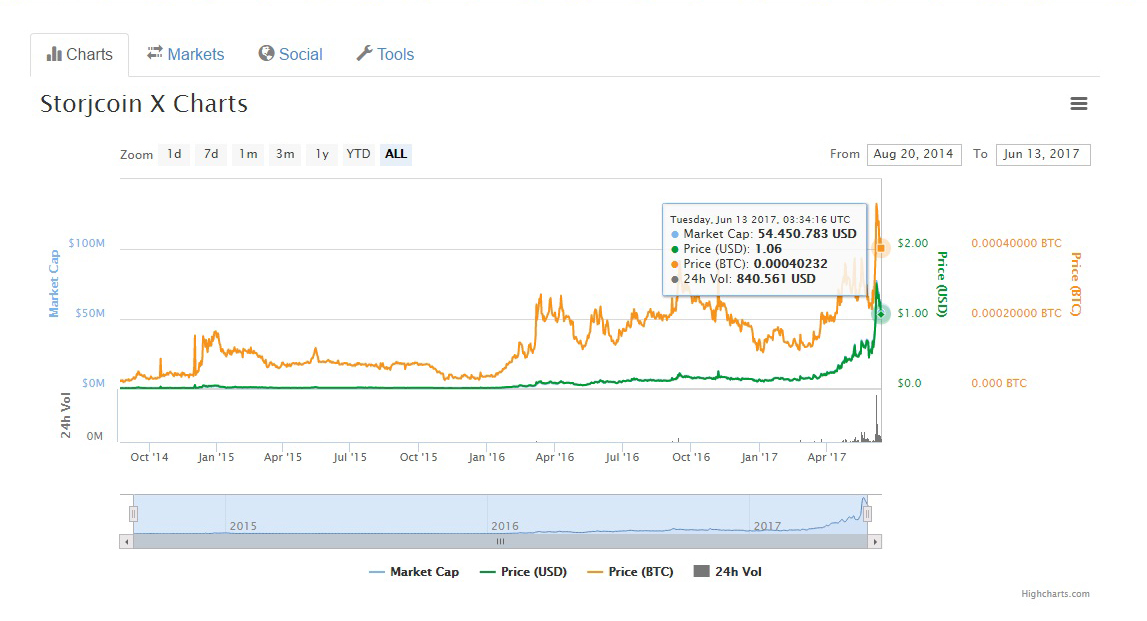Click the orange Price (BTC) hover marker
The height and width of the screenshot is (621, 1147).
881,248
